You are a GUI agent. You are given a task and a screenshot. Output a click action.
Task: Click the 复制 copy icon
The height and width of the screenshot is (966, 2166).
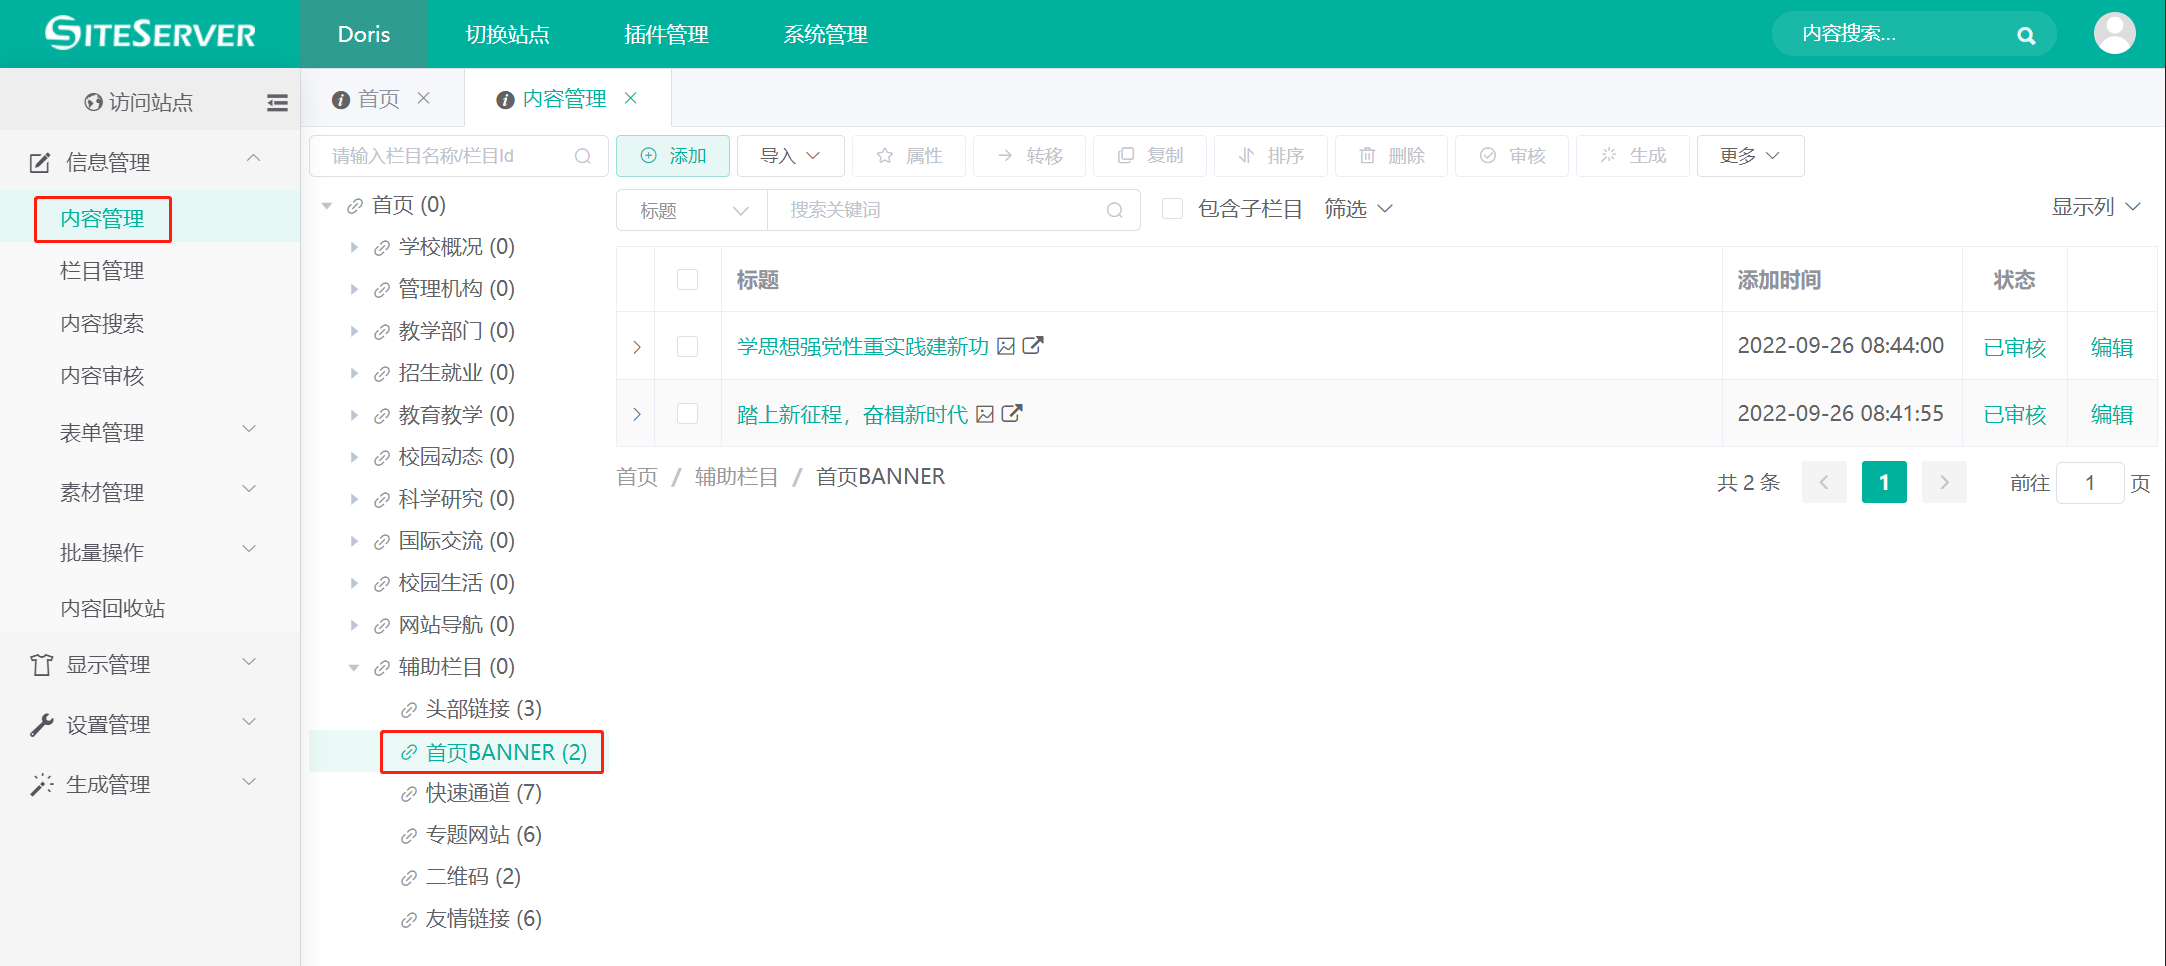(x=1128, y=156)
